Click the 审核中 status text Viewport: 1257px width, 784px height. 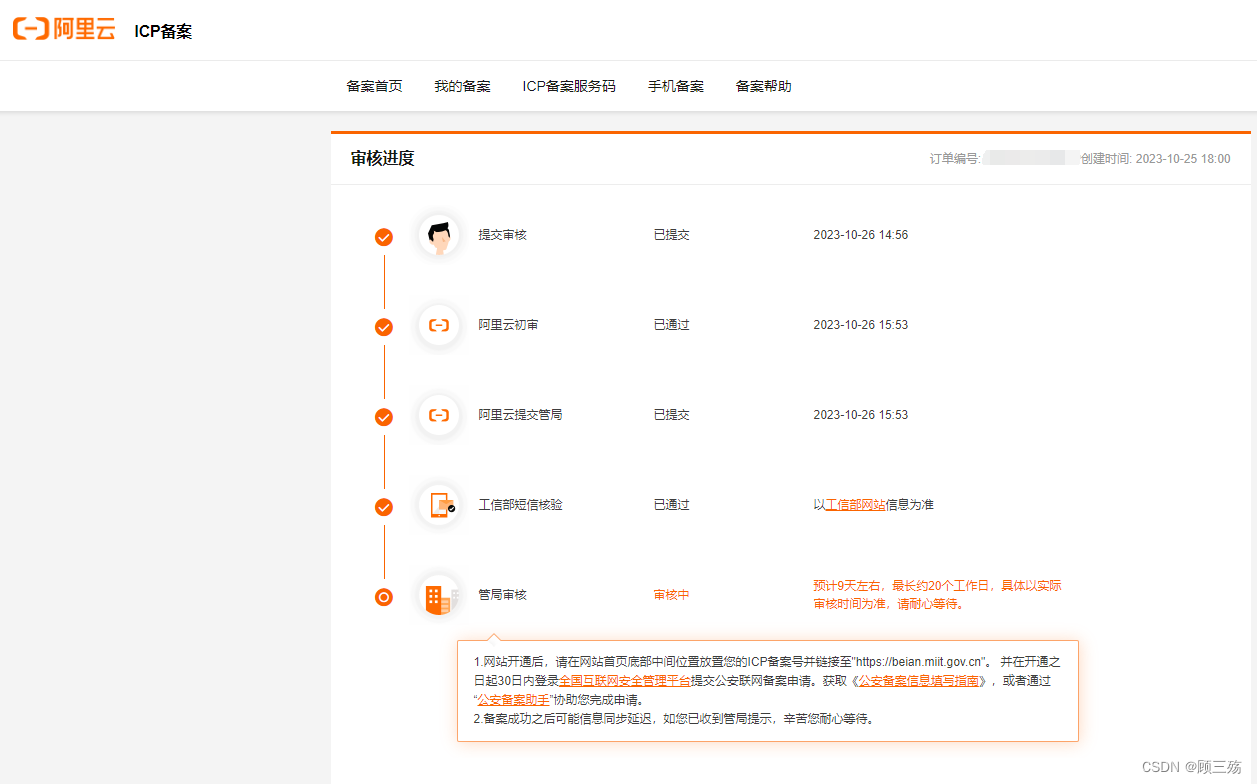[x=672, y=595]
